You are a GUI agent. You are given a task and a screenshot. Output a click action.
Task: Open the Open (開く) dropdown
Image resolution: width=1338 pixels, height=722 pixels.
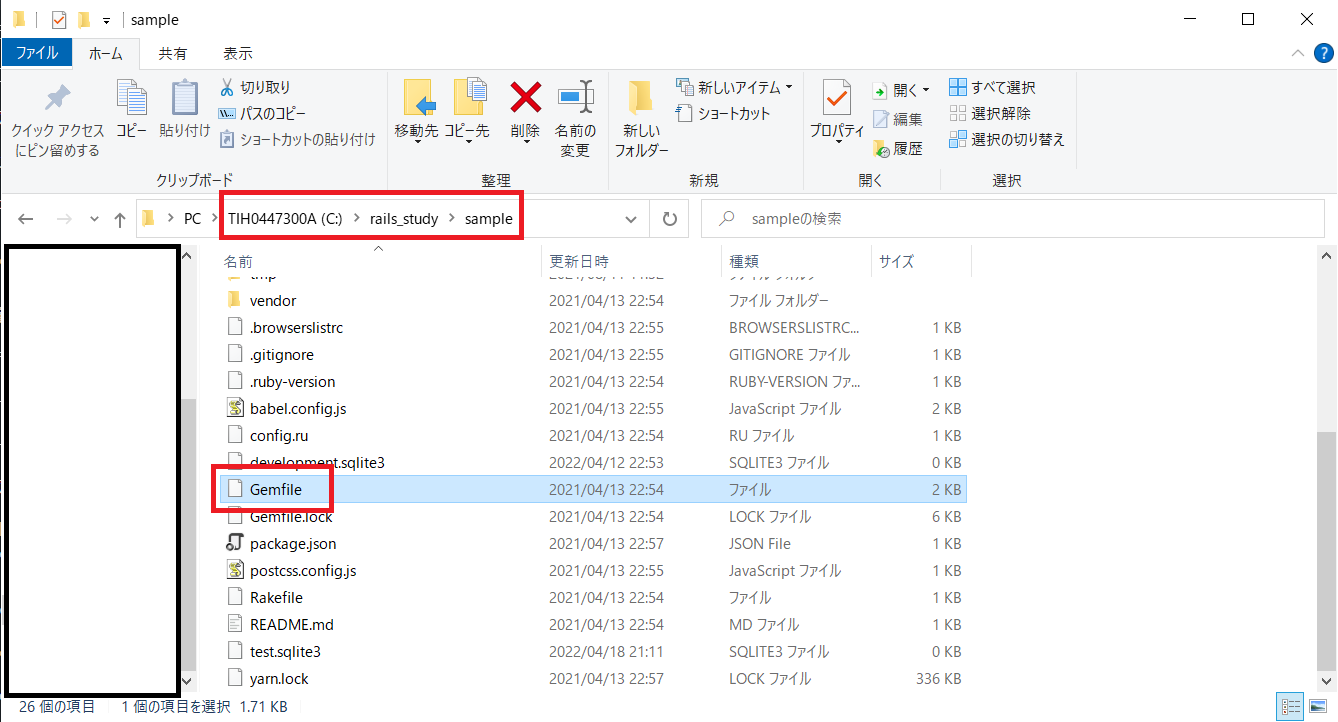(x=901, y=90)
